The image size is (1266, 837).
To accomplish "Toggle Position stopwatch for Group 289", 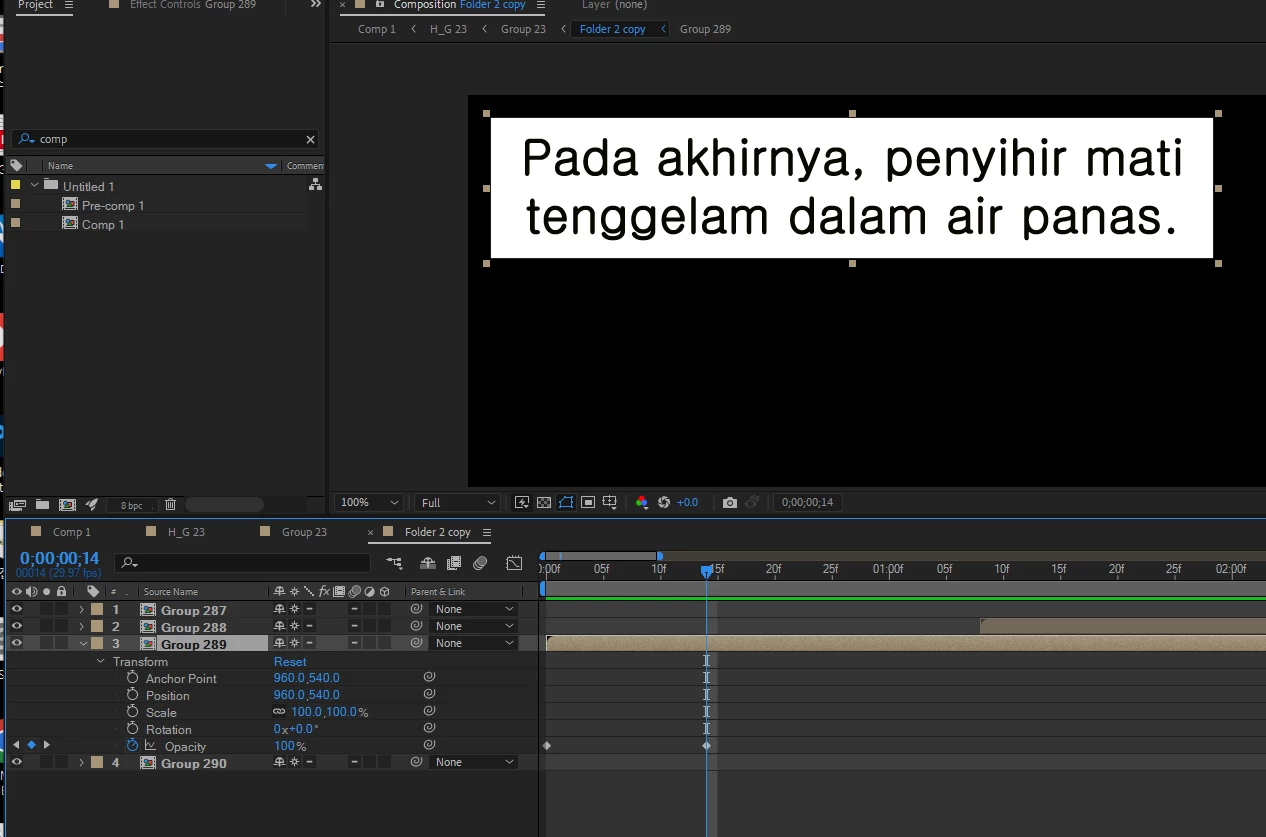I will [132, 695].
